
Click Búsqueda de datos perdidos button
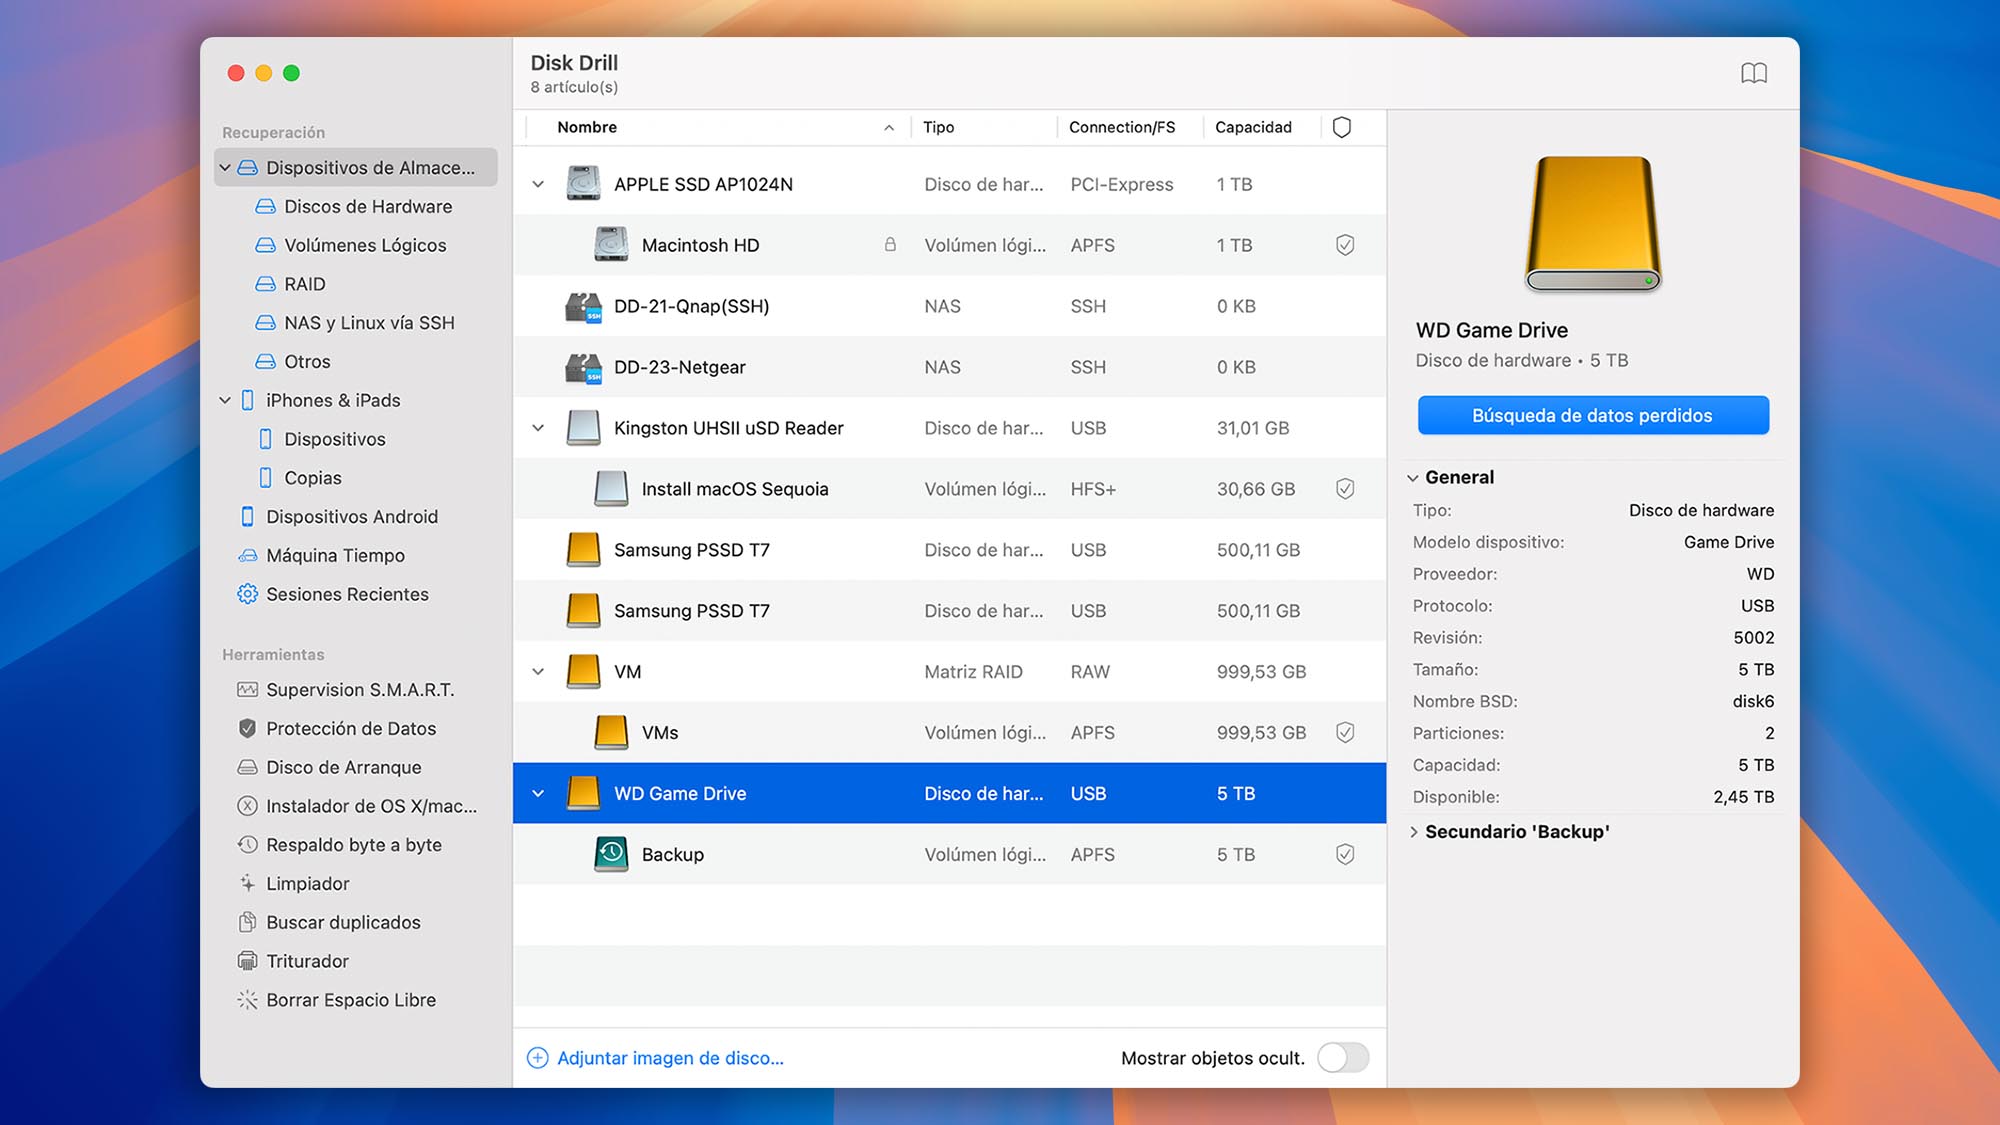(1592, 415)
